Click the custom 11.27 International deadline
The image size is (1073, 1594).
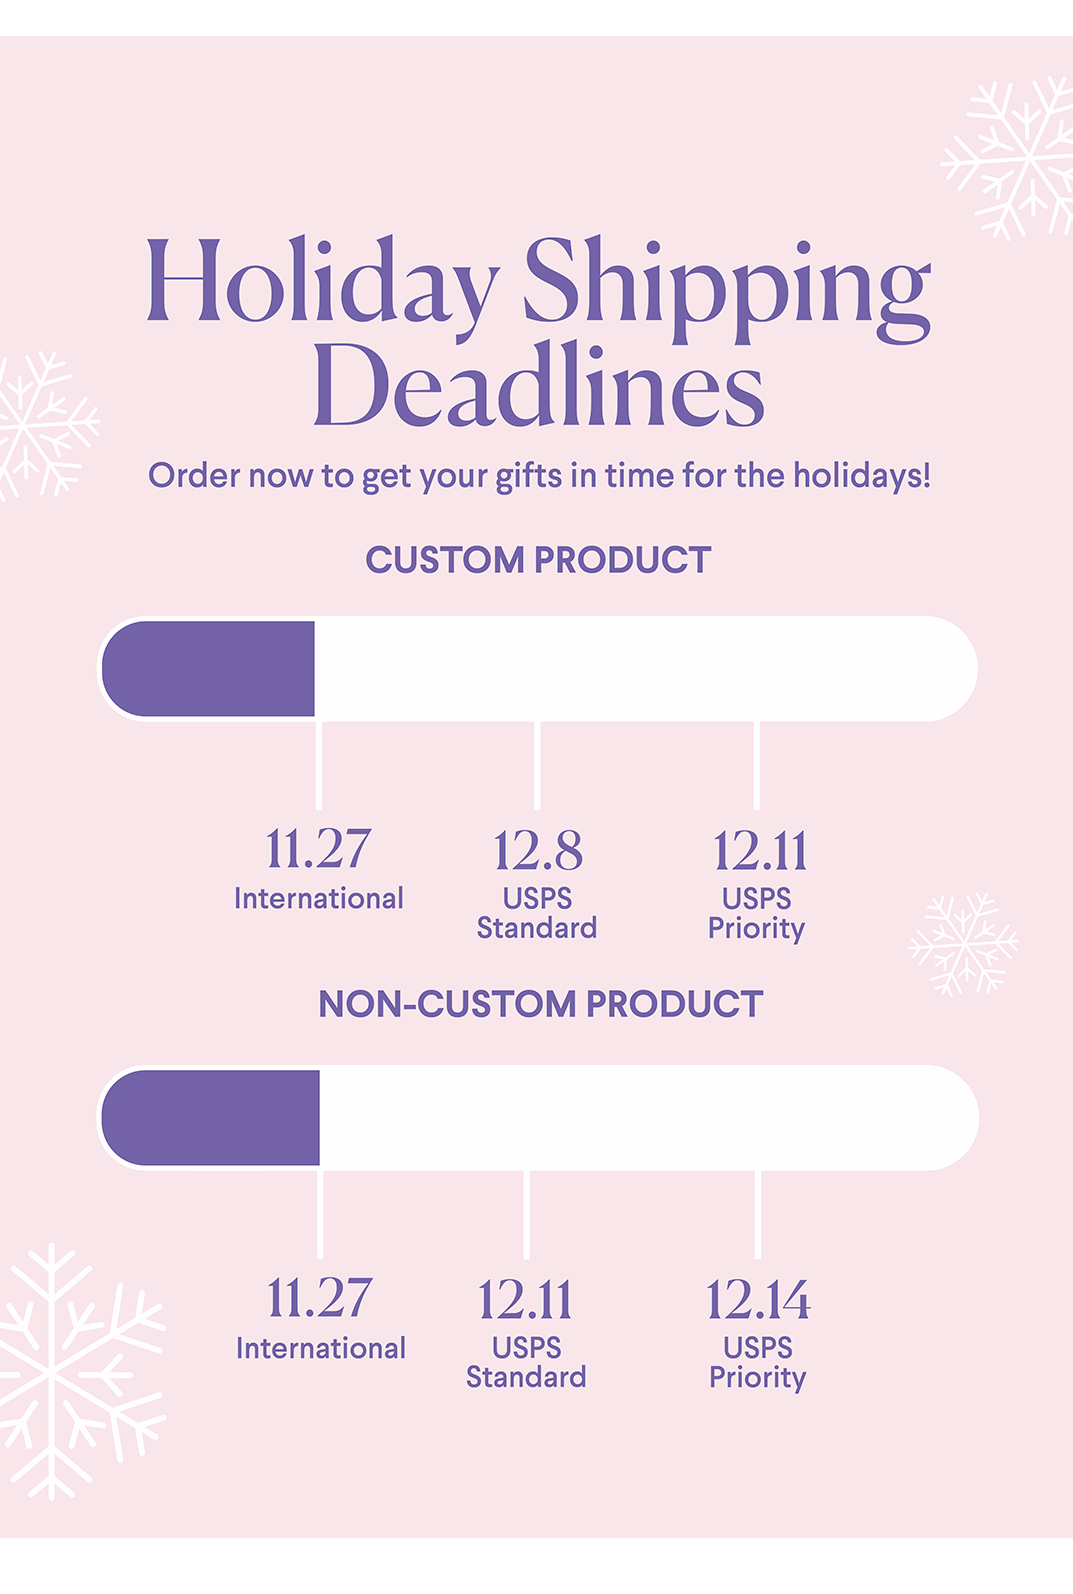pos(319,869)
